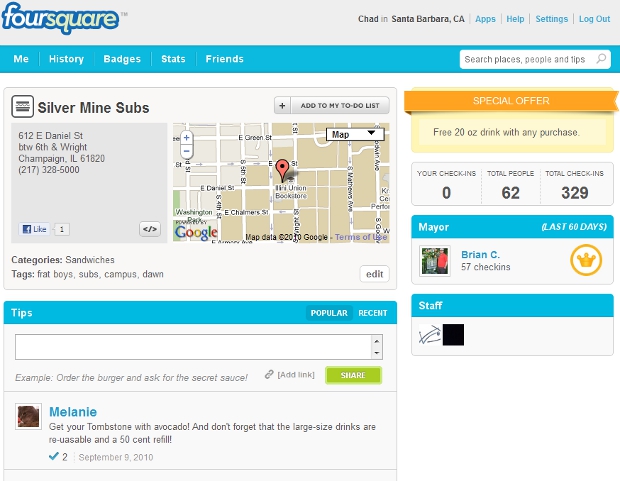
Task: Click the 'campus' tag
Action: (121, 274)
